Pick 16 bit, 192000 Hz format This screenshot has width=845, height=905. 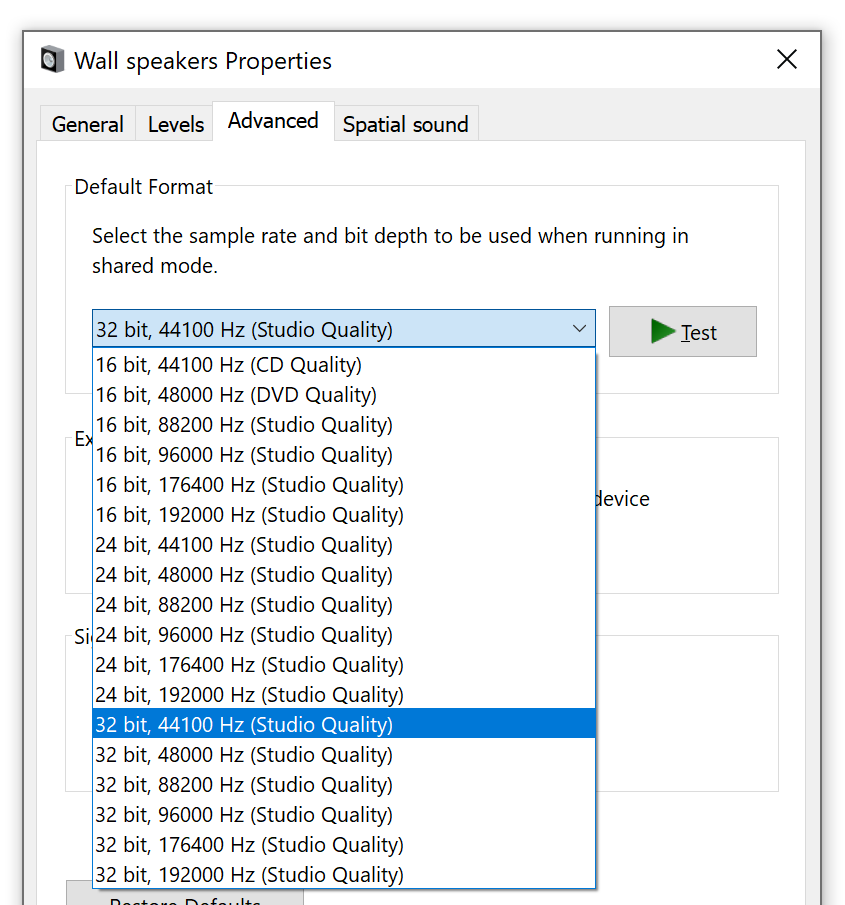click(250, 515)
